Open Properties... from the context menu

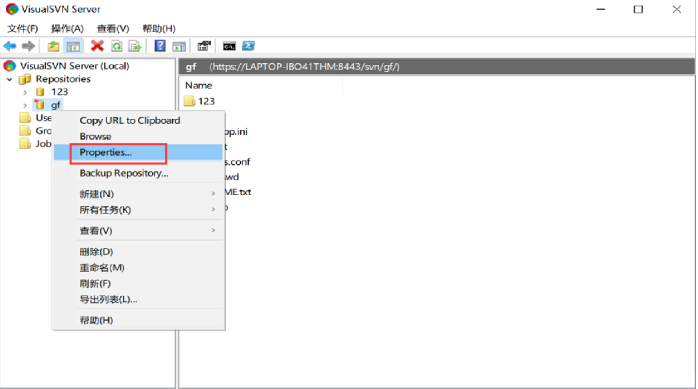[x=138, y=152]
